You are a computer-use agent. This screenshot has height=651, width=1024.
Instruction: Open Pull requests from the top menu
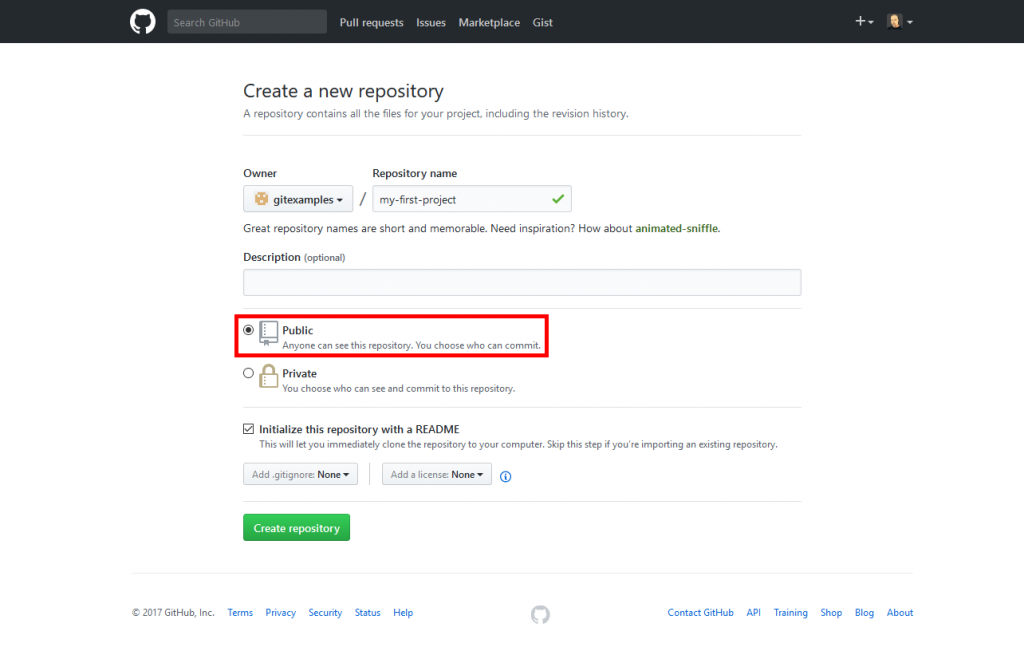(371, 22)
